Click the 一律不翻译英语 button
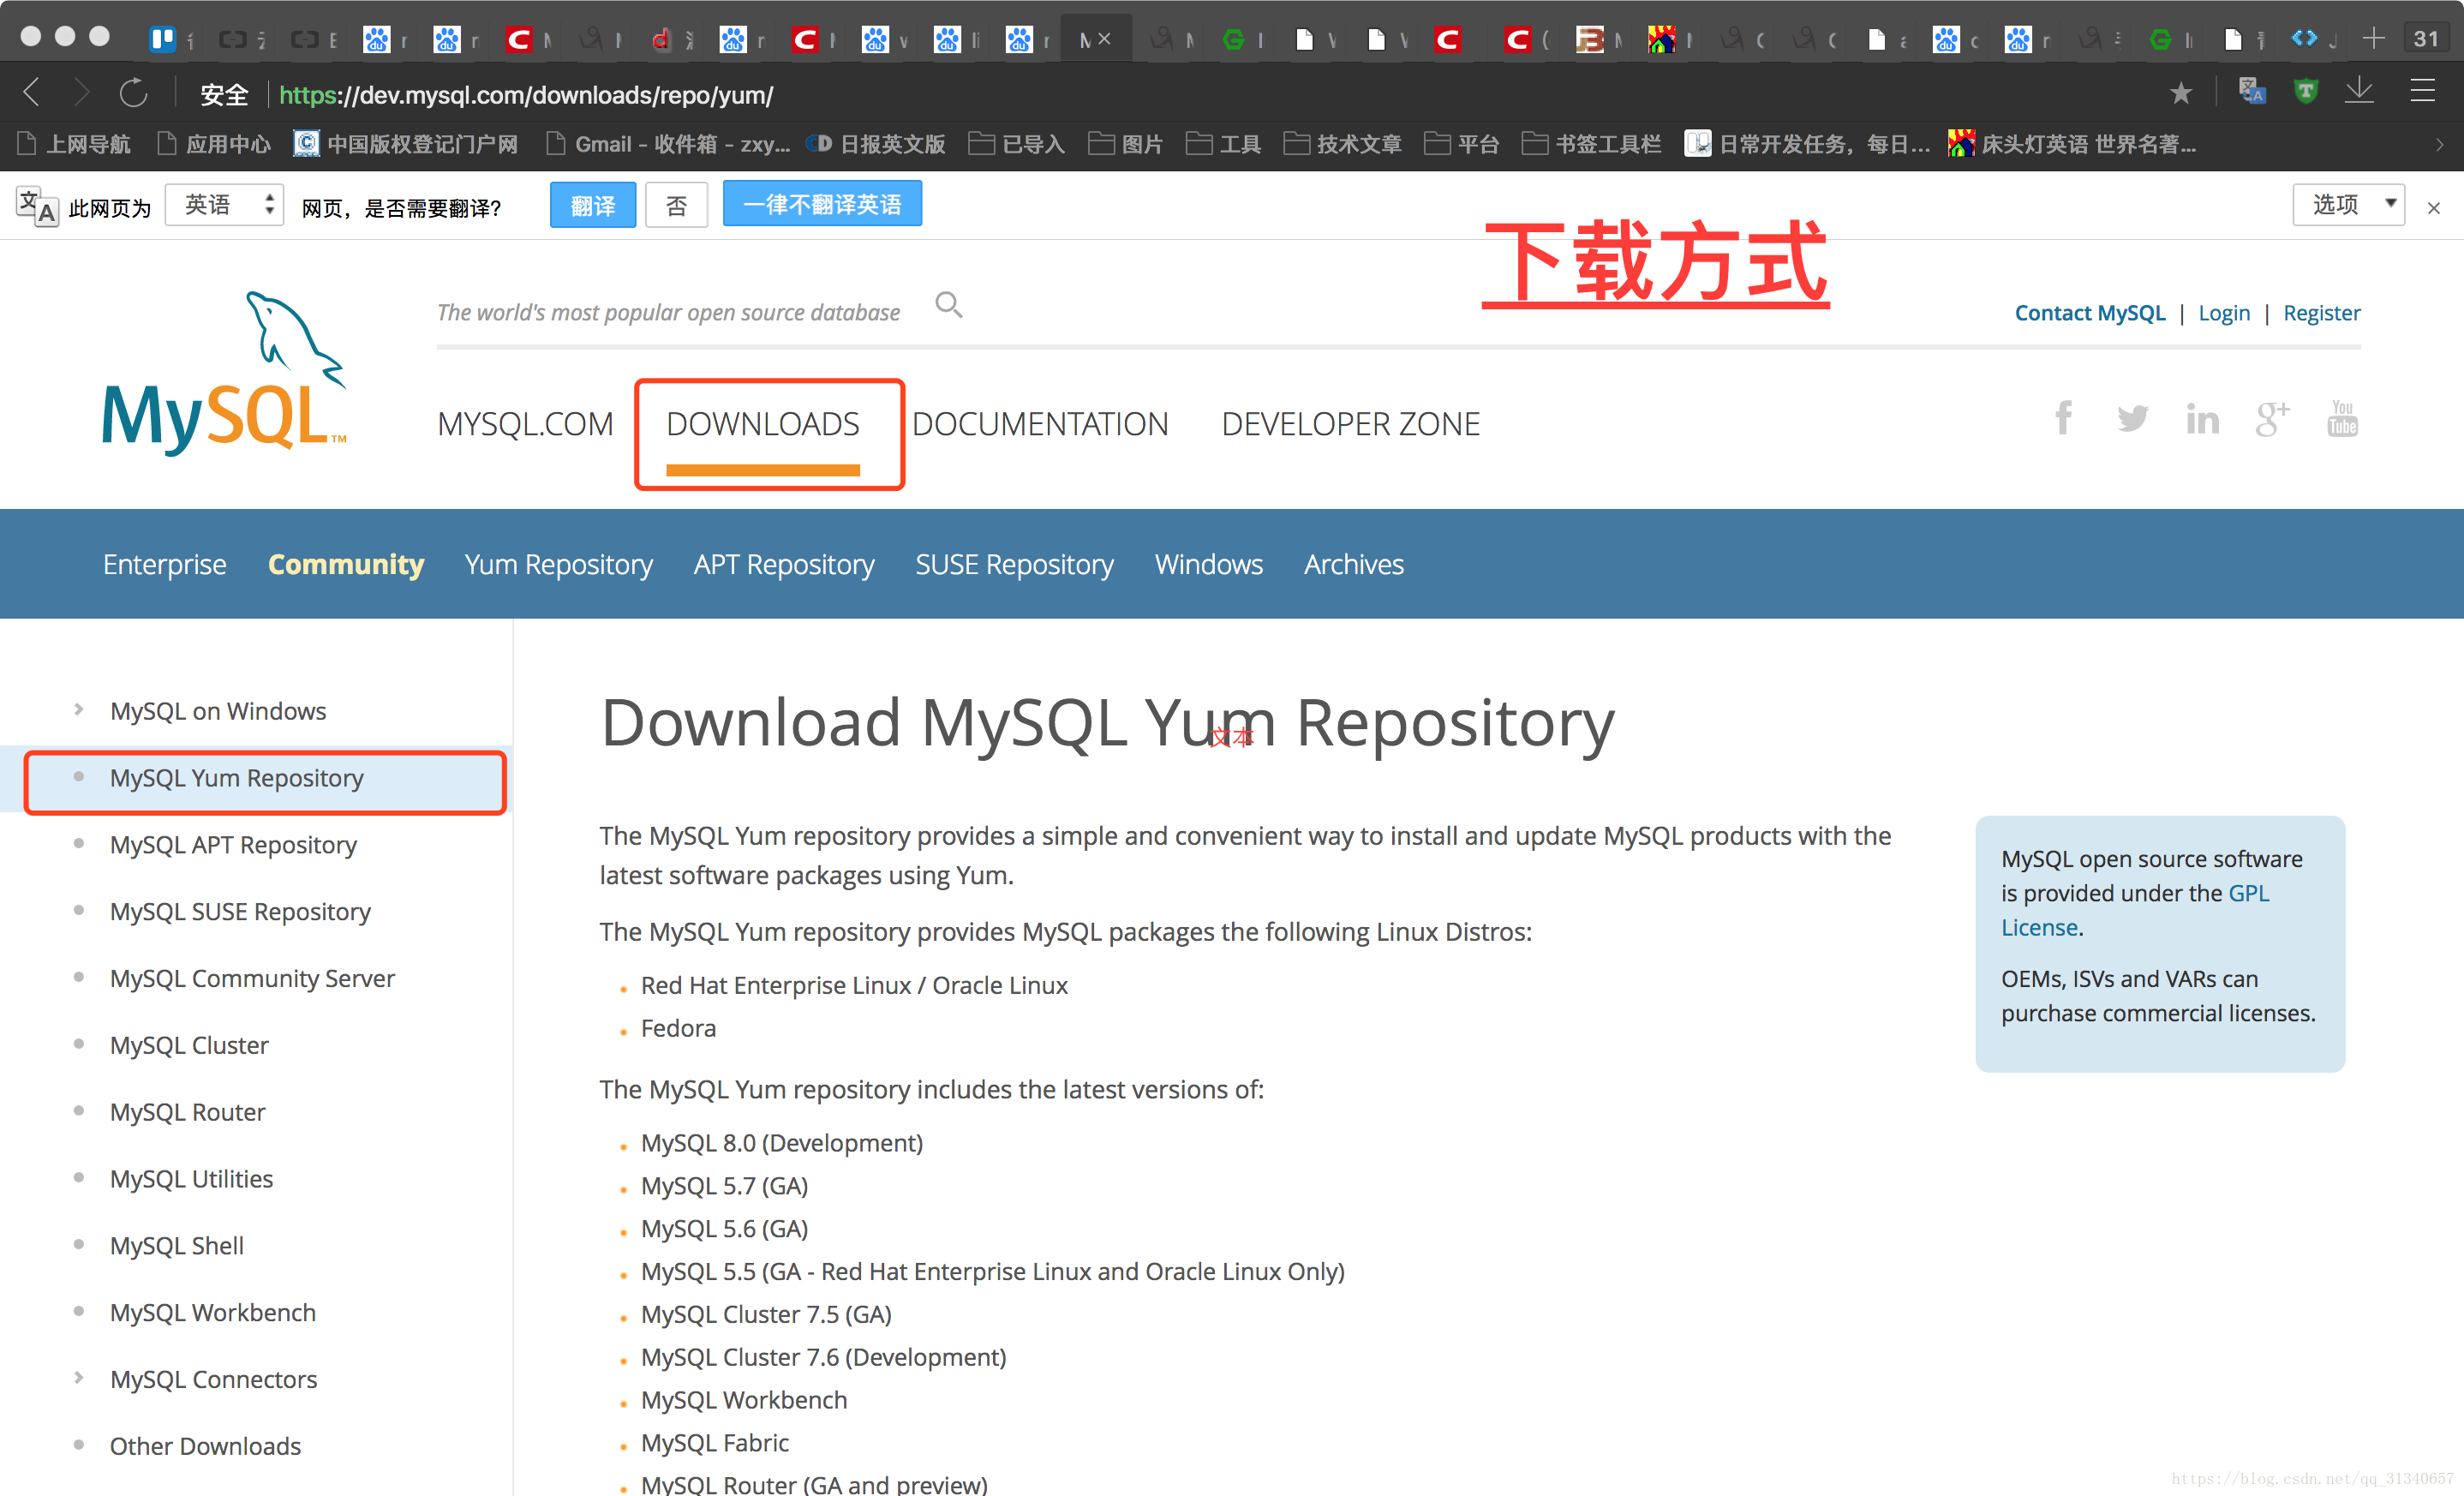2464x1496 pixels. click(822, 204)
